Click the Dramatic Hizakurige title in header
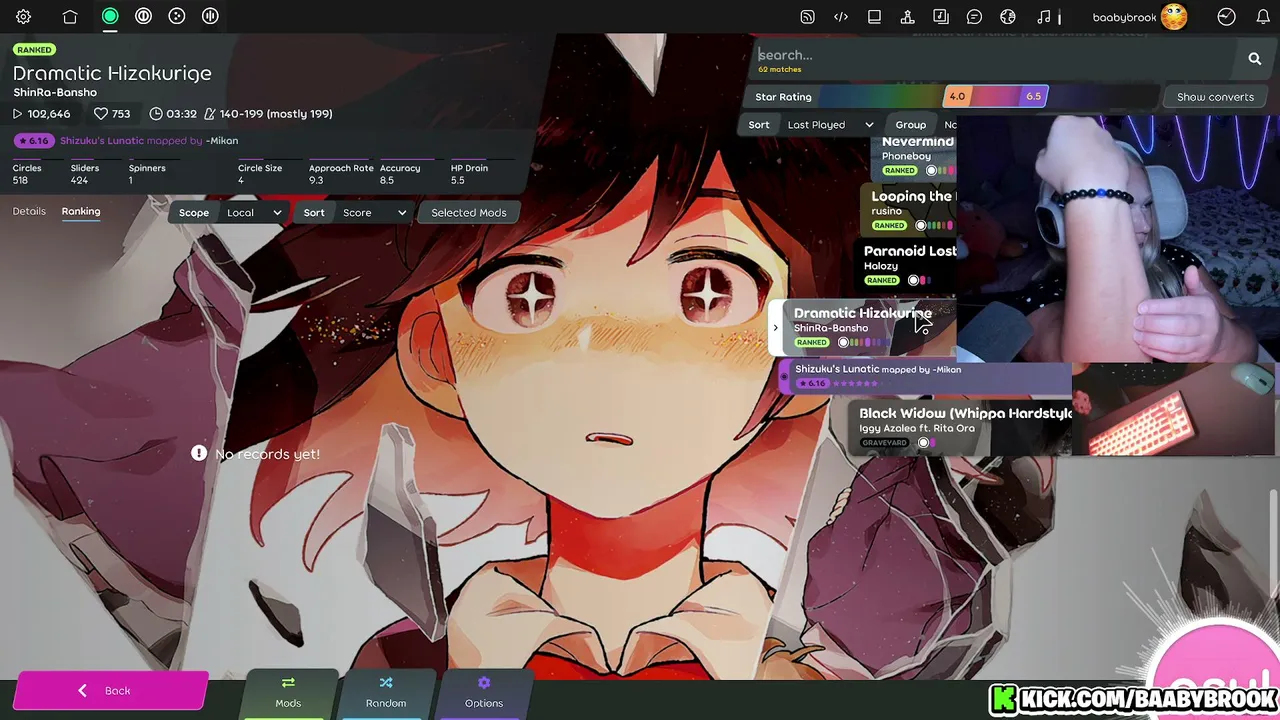 [112, 73]
